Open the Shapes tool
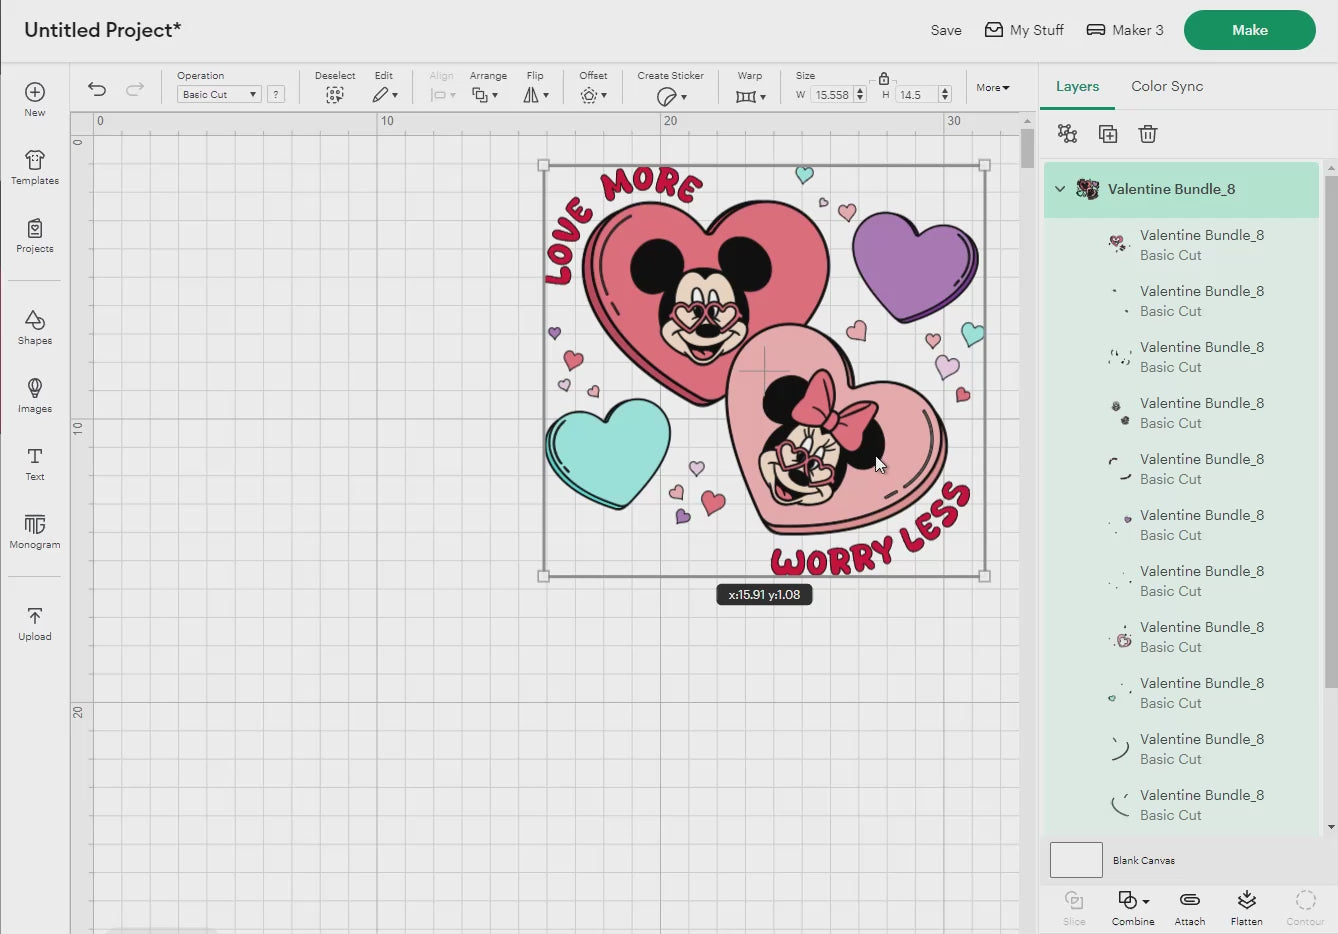Screen dimensions: 1338x934 35,327
